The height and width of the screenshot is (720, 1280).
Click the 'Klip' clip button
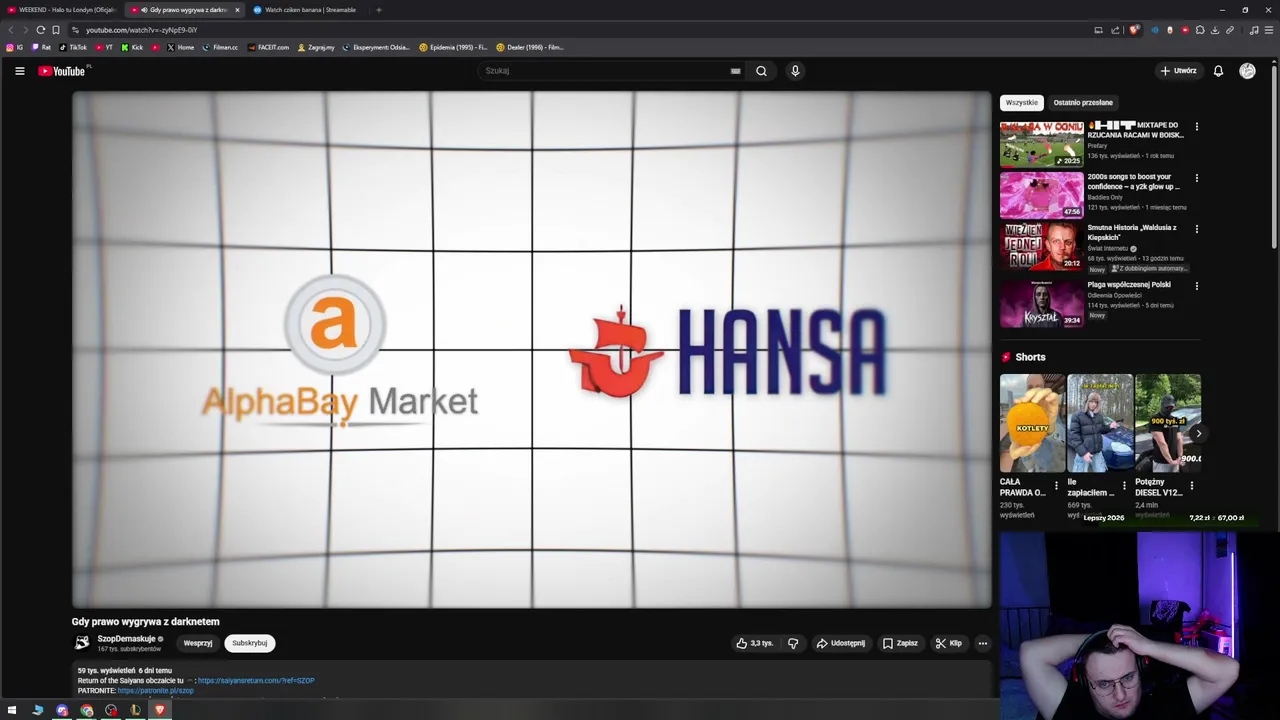coord(949,643)
